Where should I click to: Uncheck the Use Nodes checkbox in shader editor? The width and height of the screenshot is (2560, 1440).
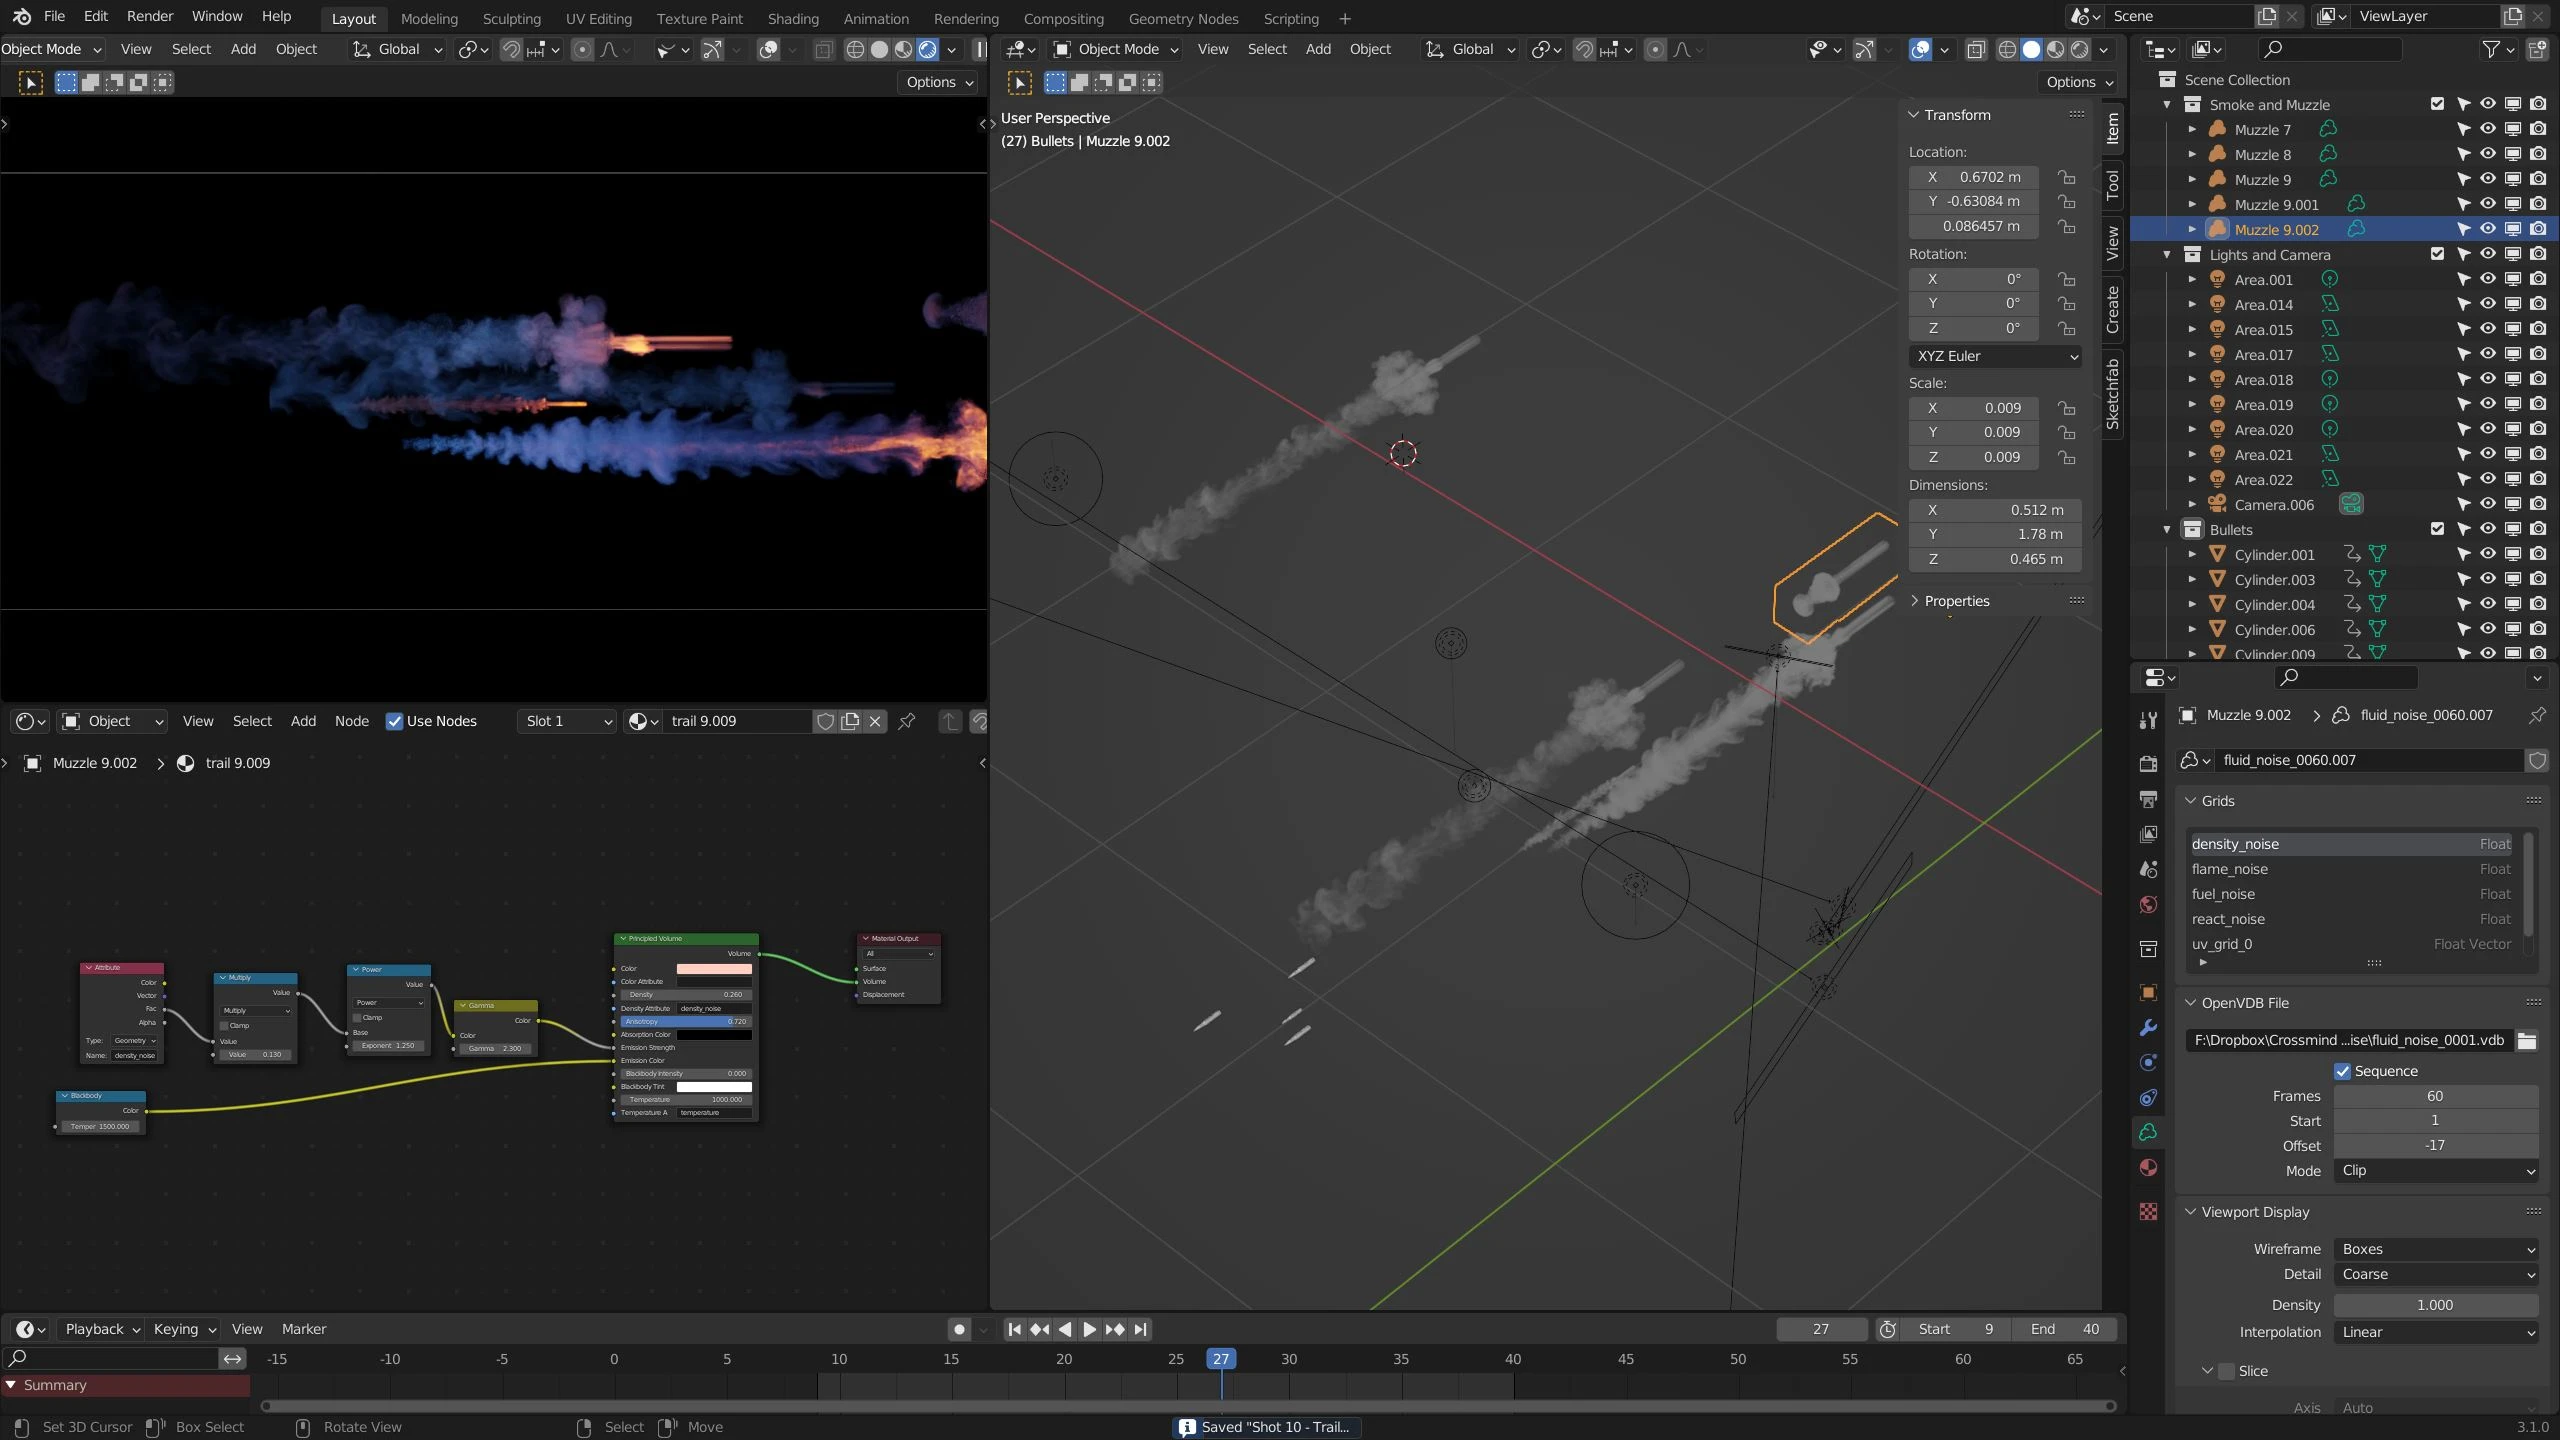tap(394, 720)
